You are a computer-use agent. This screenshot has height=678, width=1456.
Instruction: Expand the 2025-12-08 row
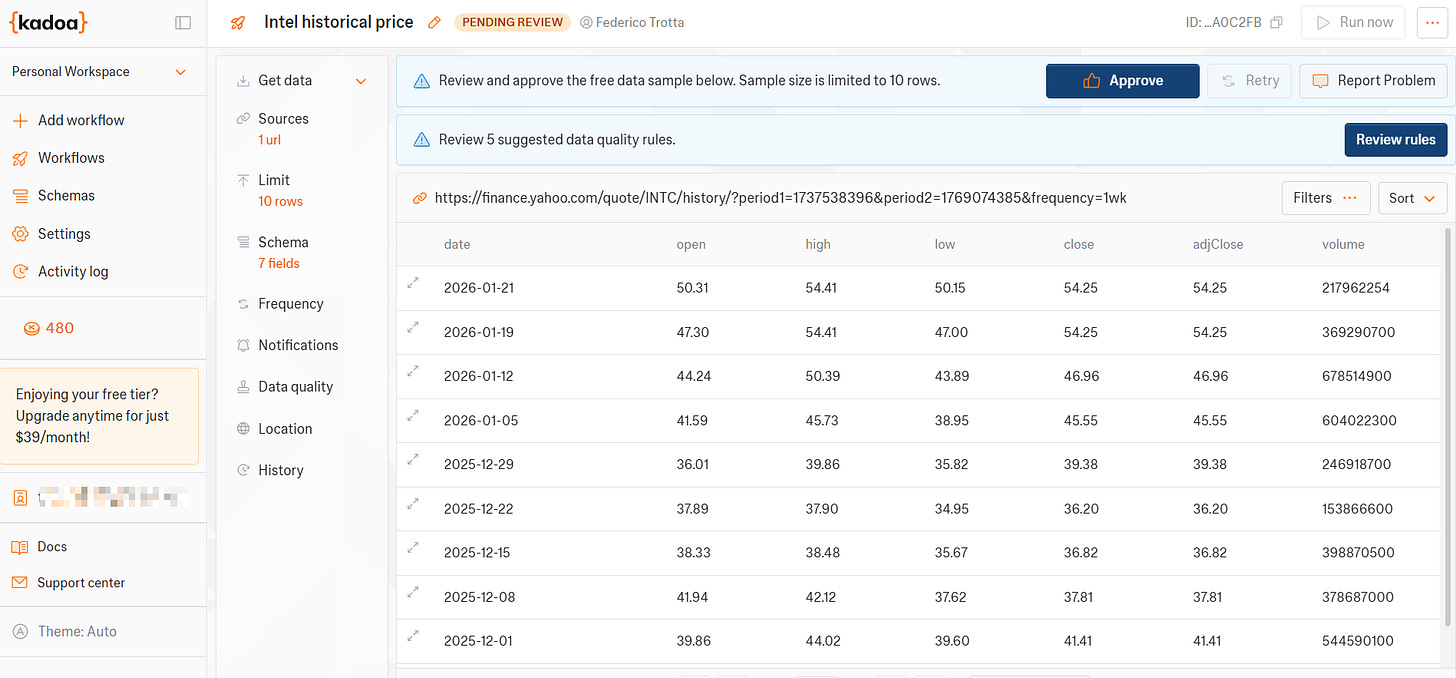tap(412, 592)
